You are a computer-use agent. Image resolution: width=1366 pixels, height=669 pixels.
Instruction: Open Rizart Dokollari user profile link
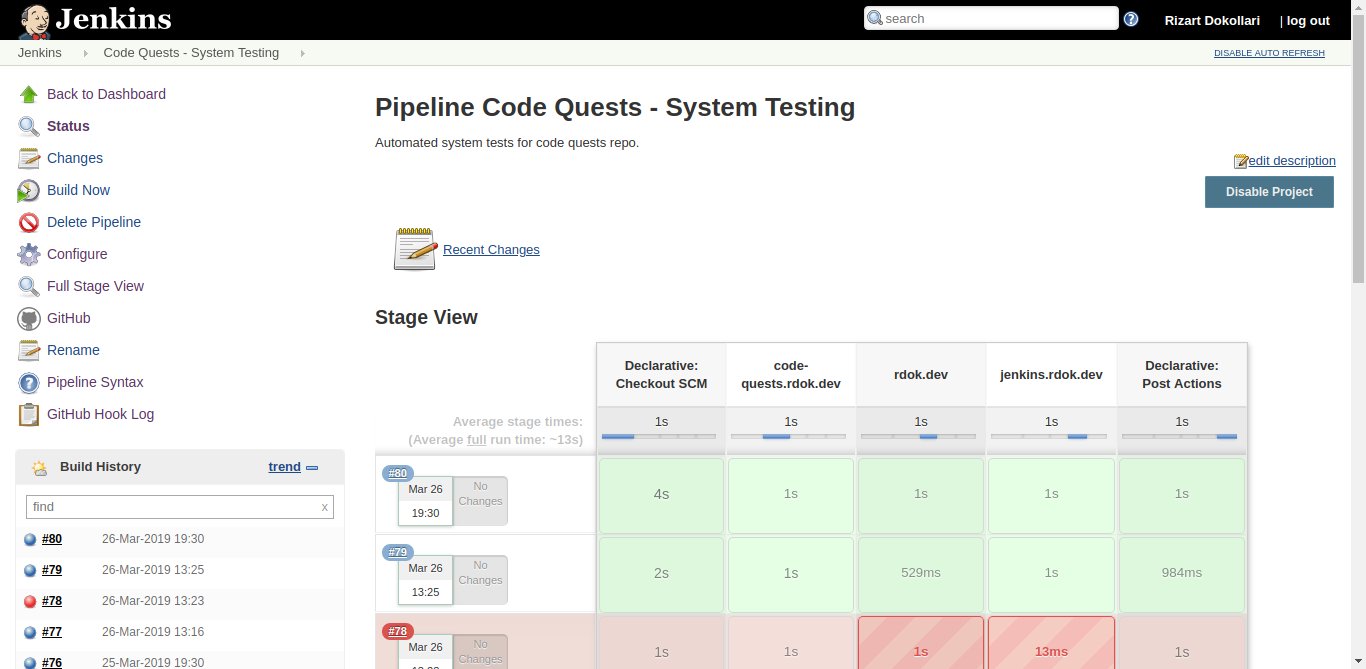click(1212, 20)
